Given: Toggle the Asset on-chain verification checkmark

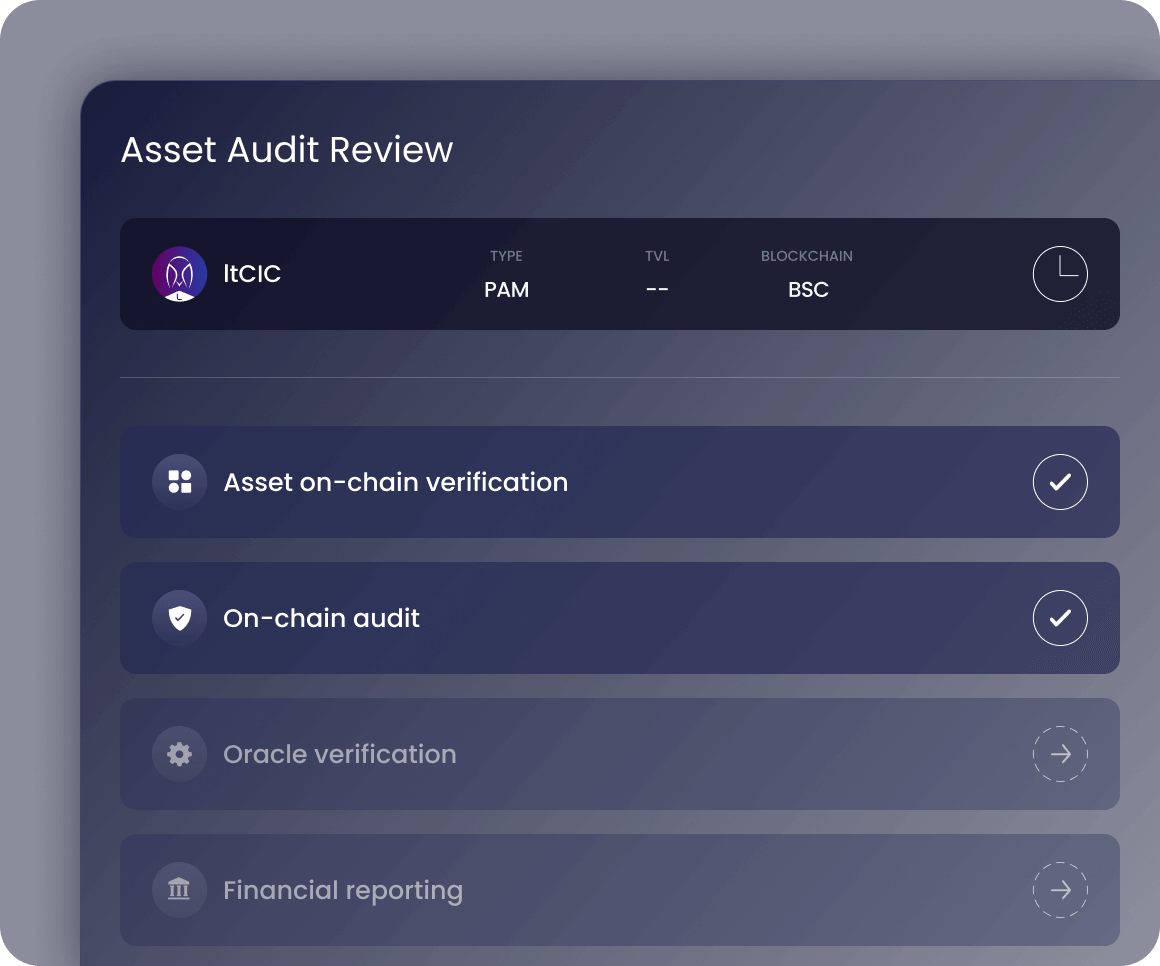Looking at the screenshot, I should [1060, 482].
